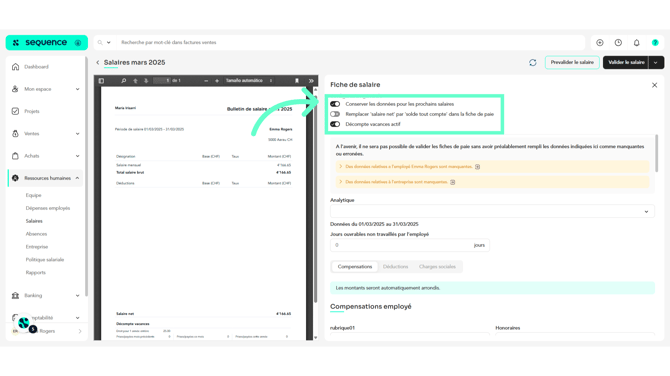Open Valider le salaire dropdown arrow
Viewport: 670px width, 376px height.
coord(656,63)
